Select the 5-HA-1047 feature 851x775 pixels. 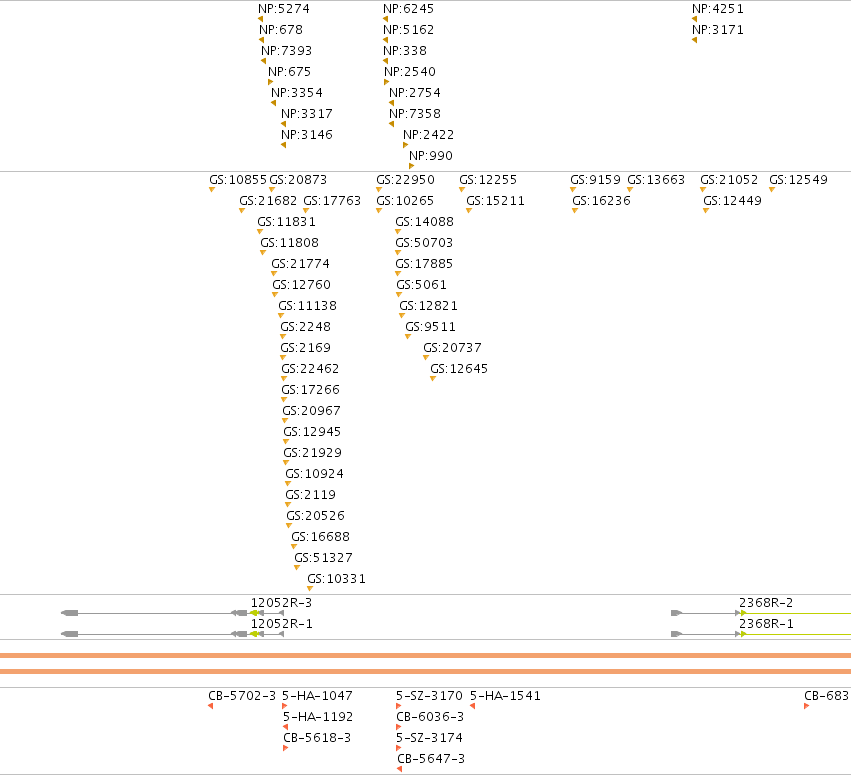(x=317, y=696)
